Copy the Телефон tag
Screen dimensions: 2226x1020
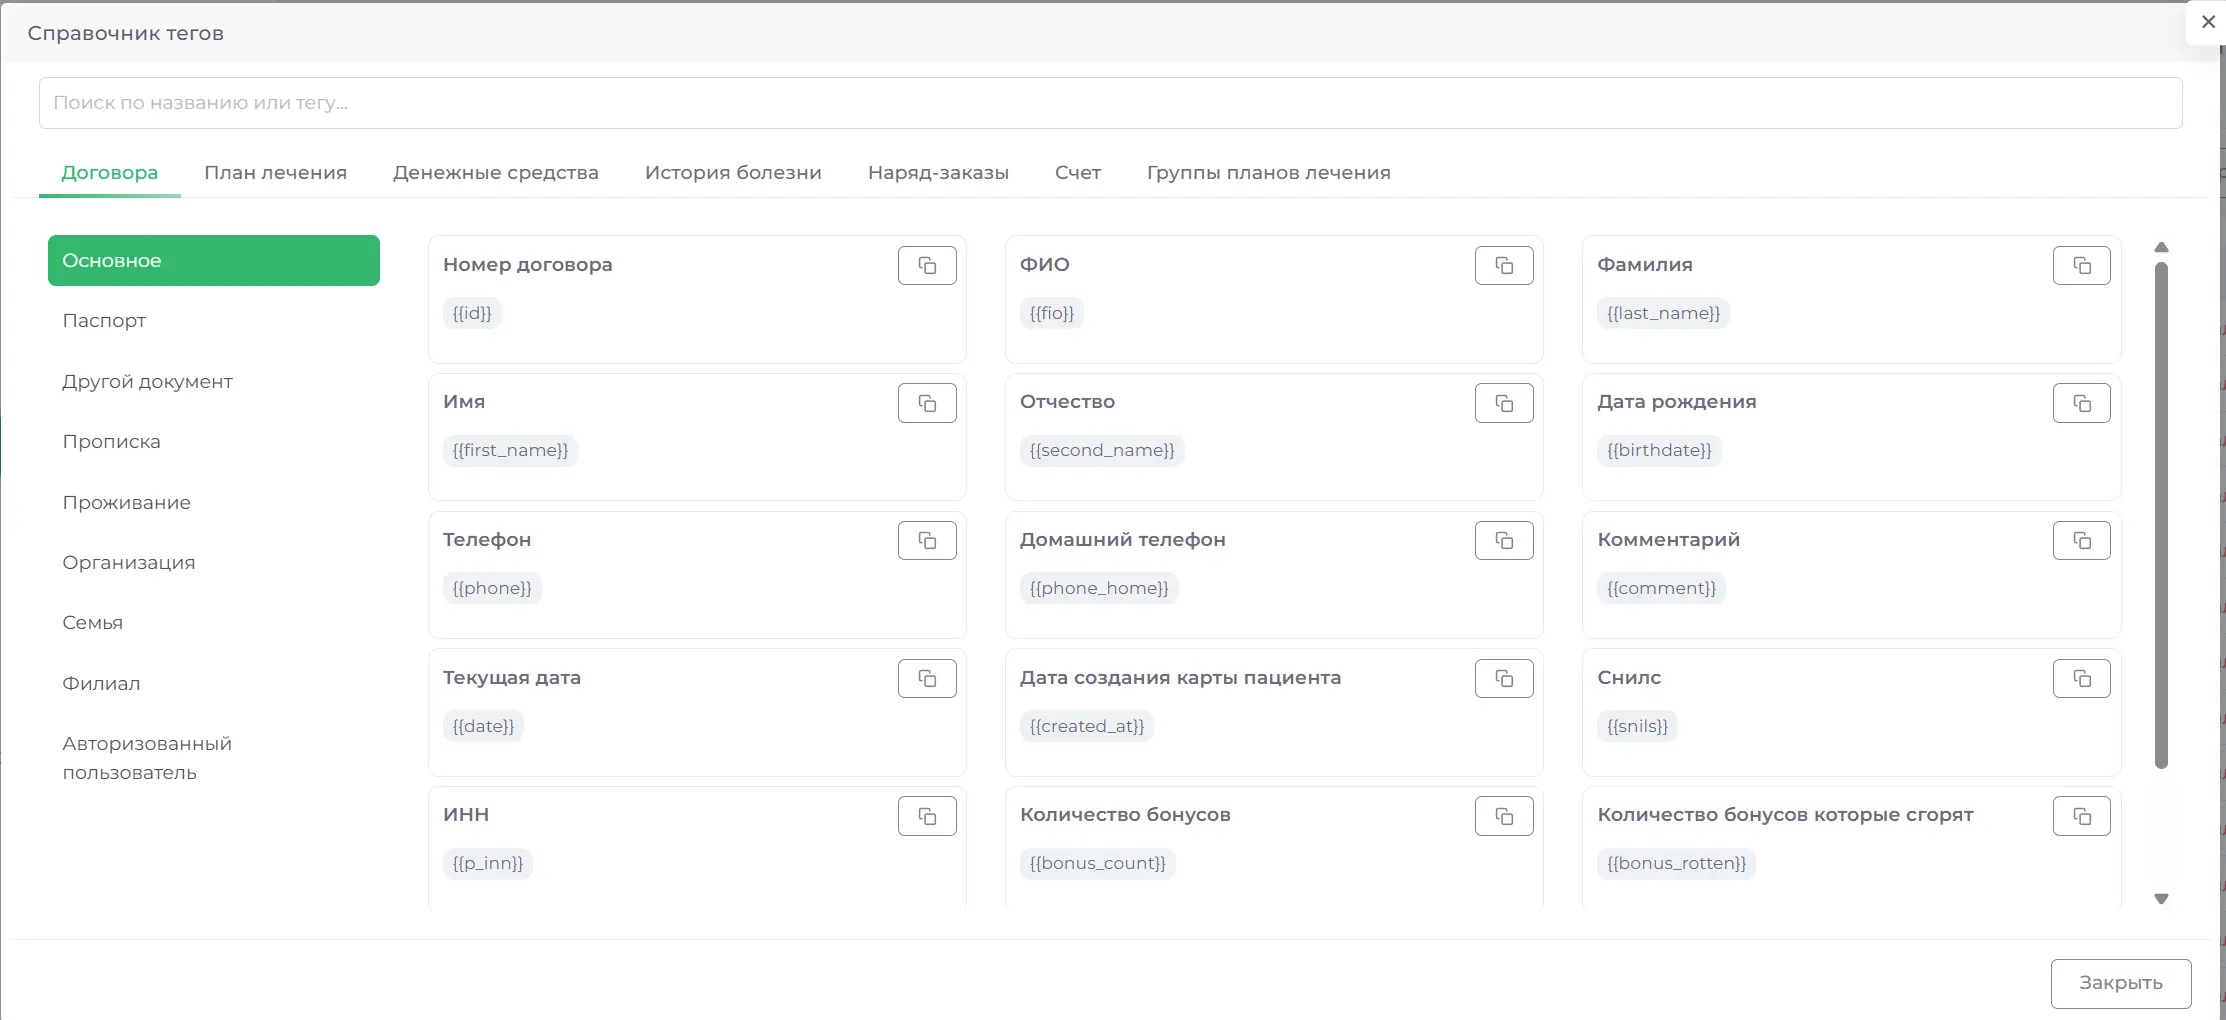[x=926, y=541]
